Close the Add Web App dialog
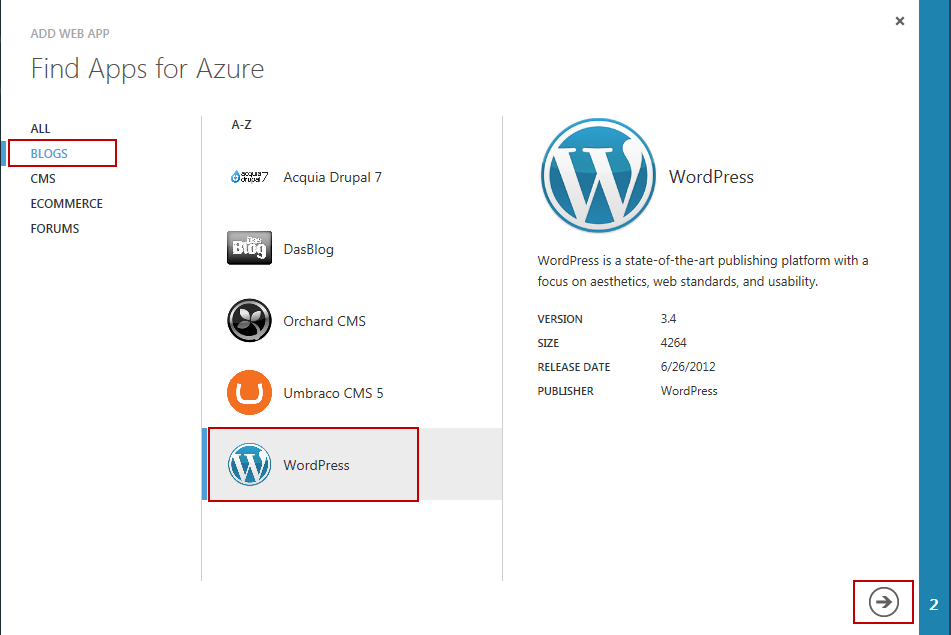 [x=900, y=21]
